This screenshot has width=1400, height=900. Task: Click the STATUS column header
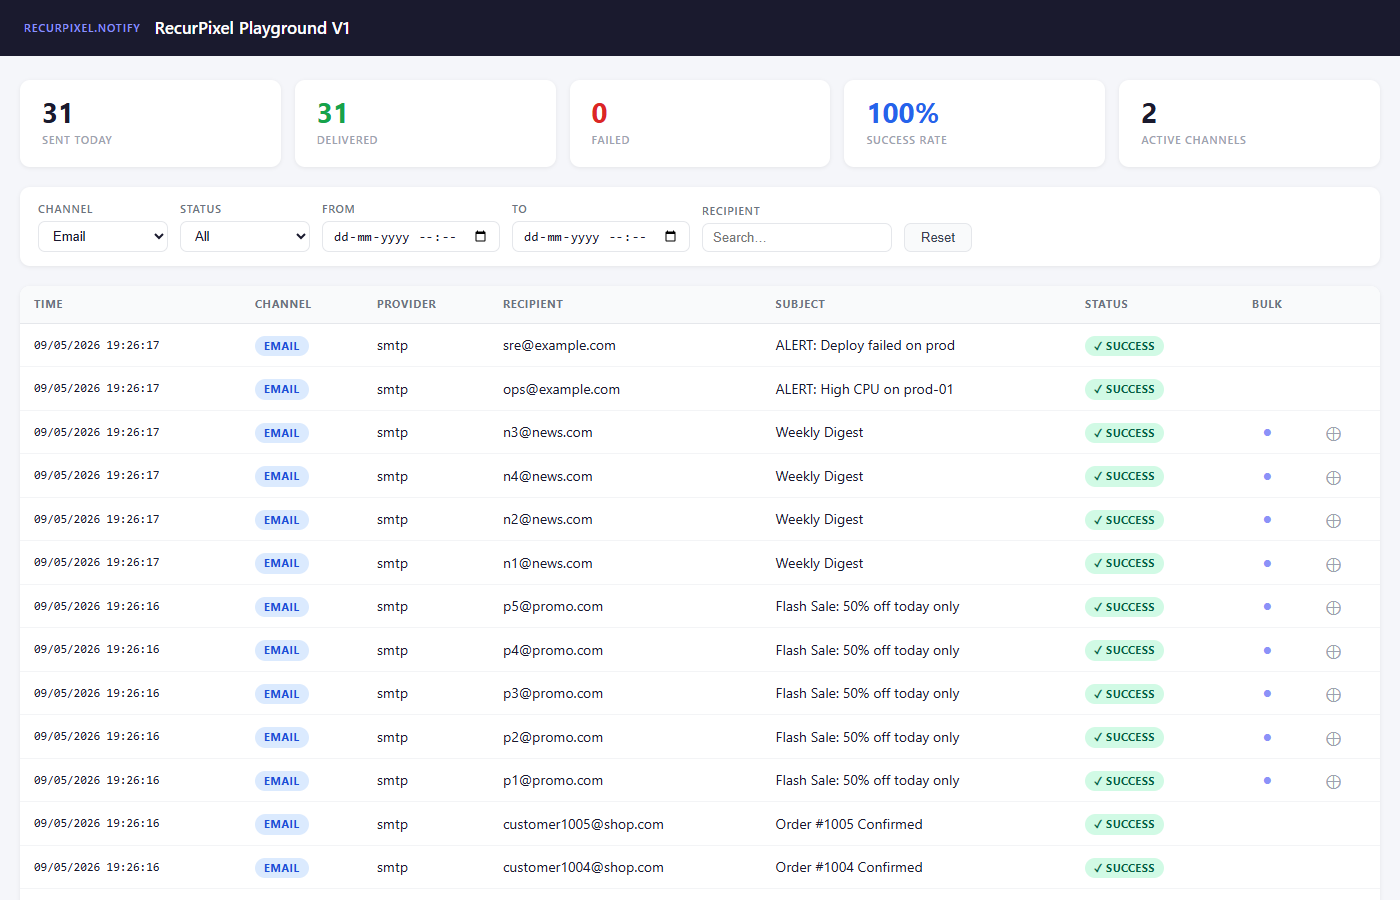click(1106, 304)
